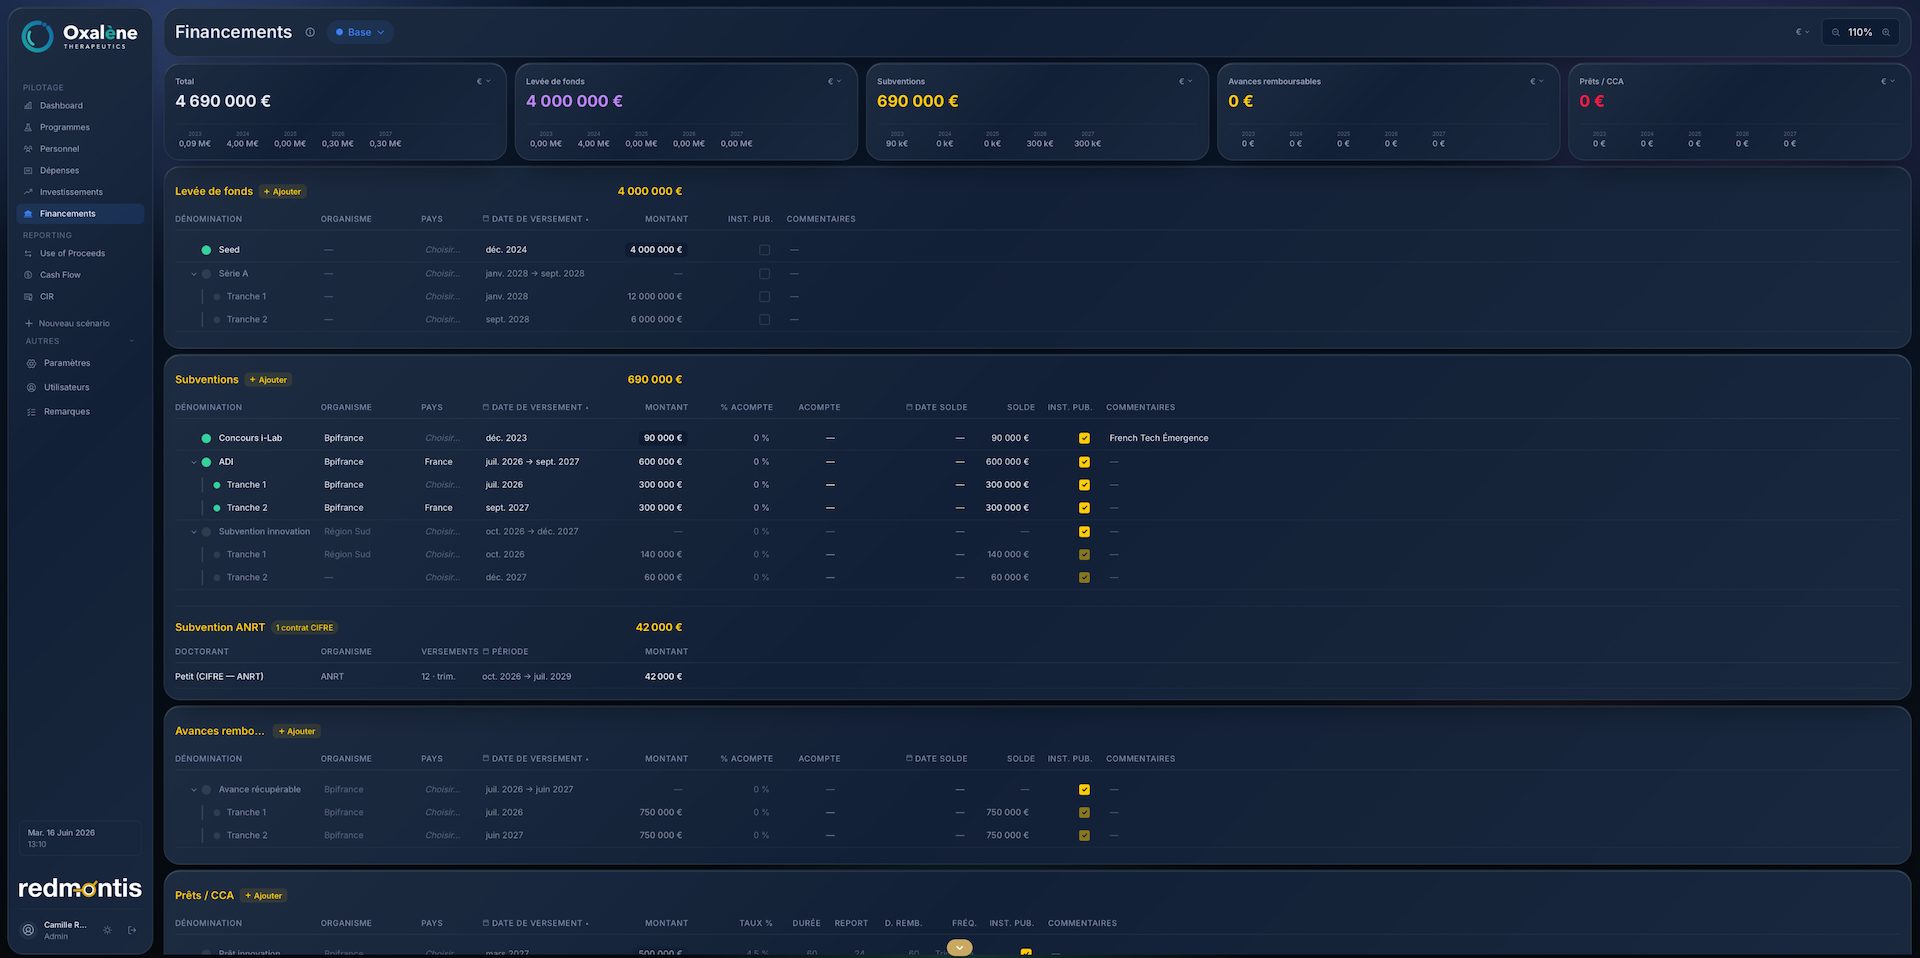Open Cash Flow in the sidebar
The height and width of the screenshot is (958, 1920).
coord(80,275)
